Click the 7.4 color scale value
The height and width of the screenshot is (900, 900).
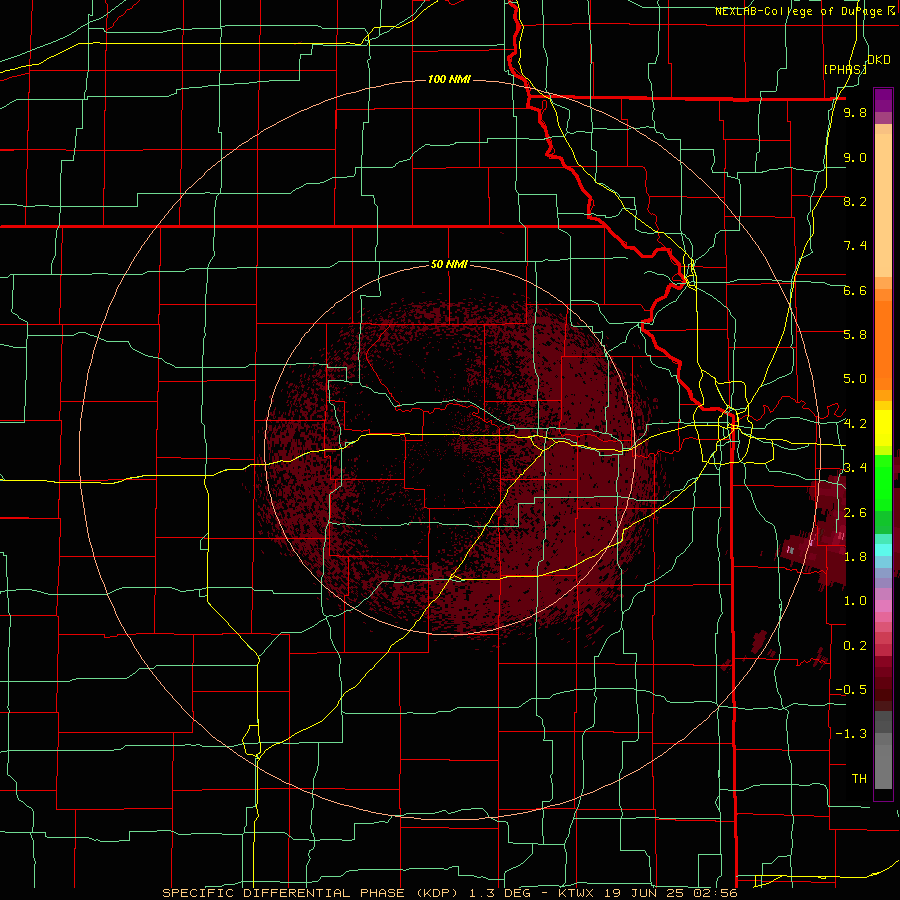(855, 246)
